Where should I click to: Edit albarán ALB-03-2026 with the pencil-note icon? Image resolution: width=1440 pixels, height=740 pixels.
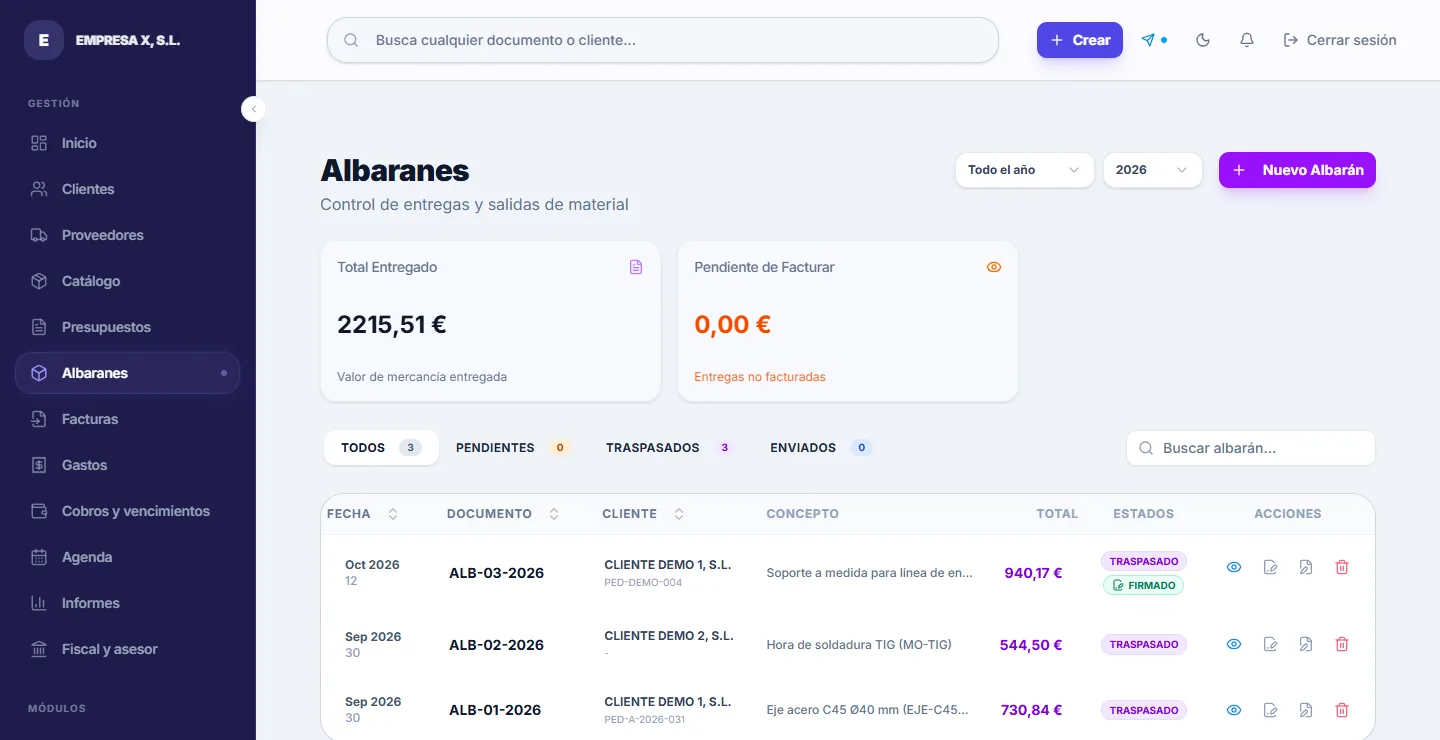point(1270,567)
